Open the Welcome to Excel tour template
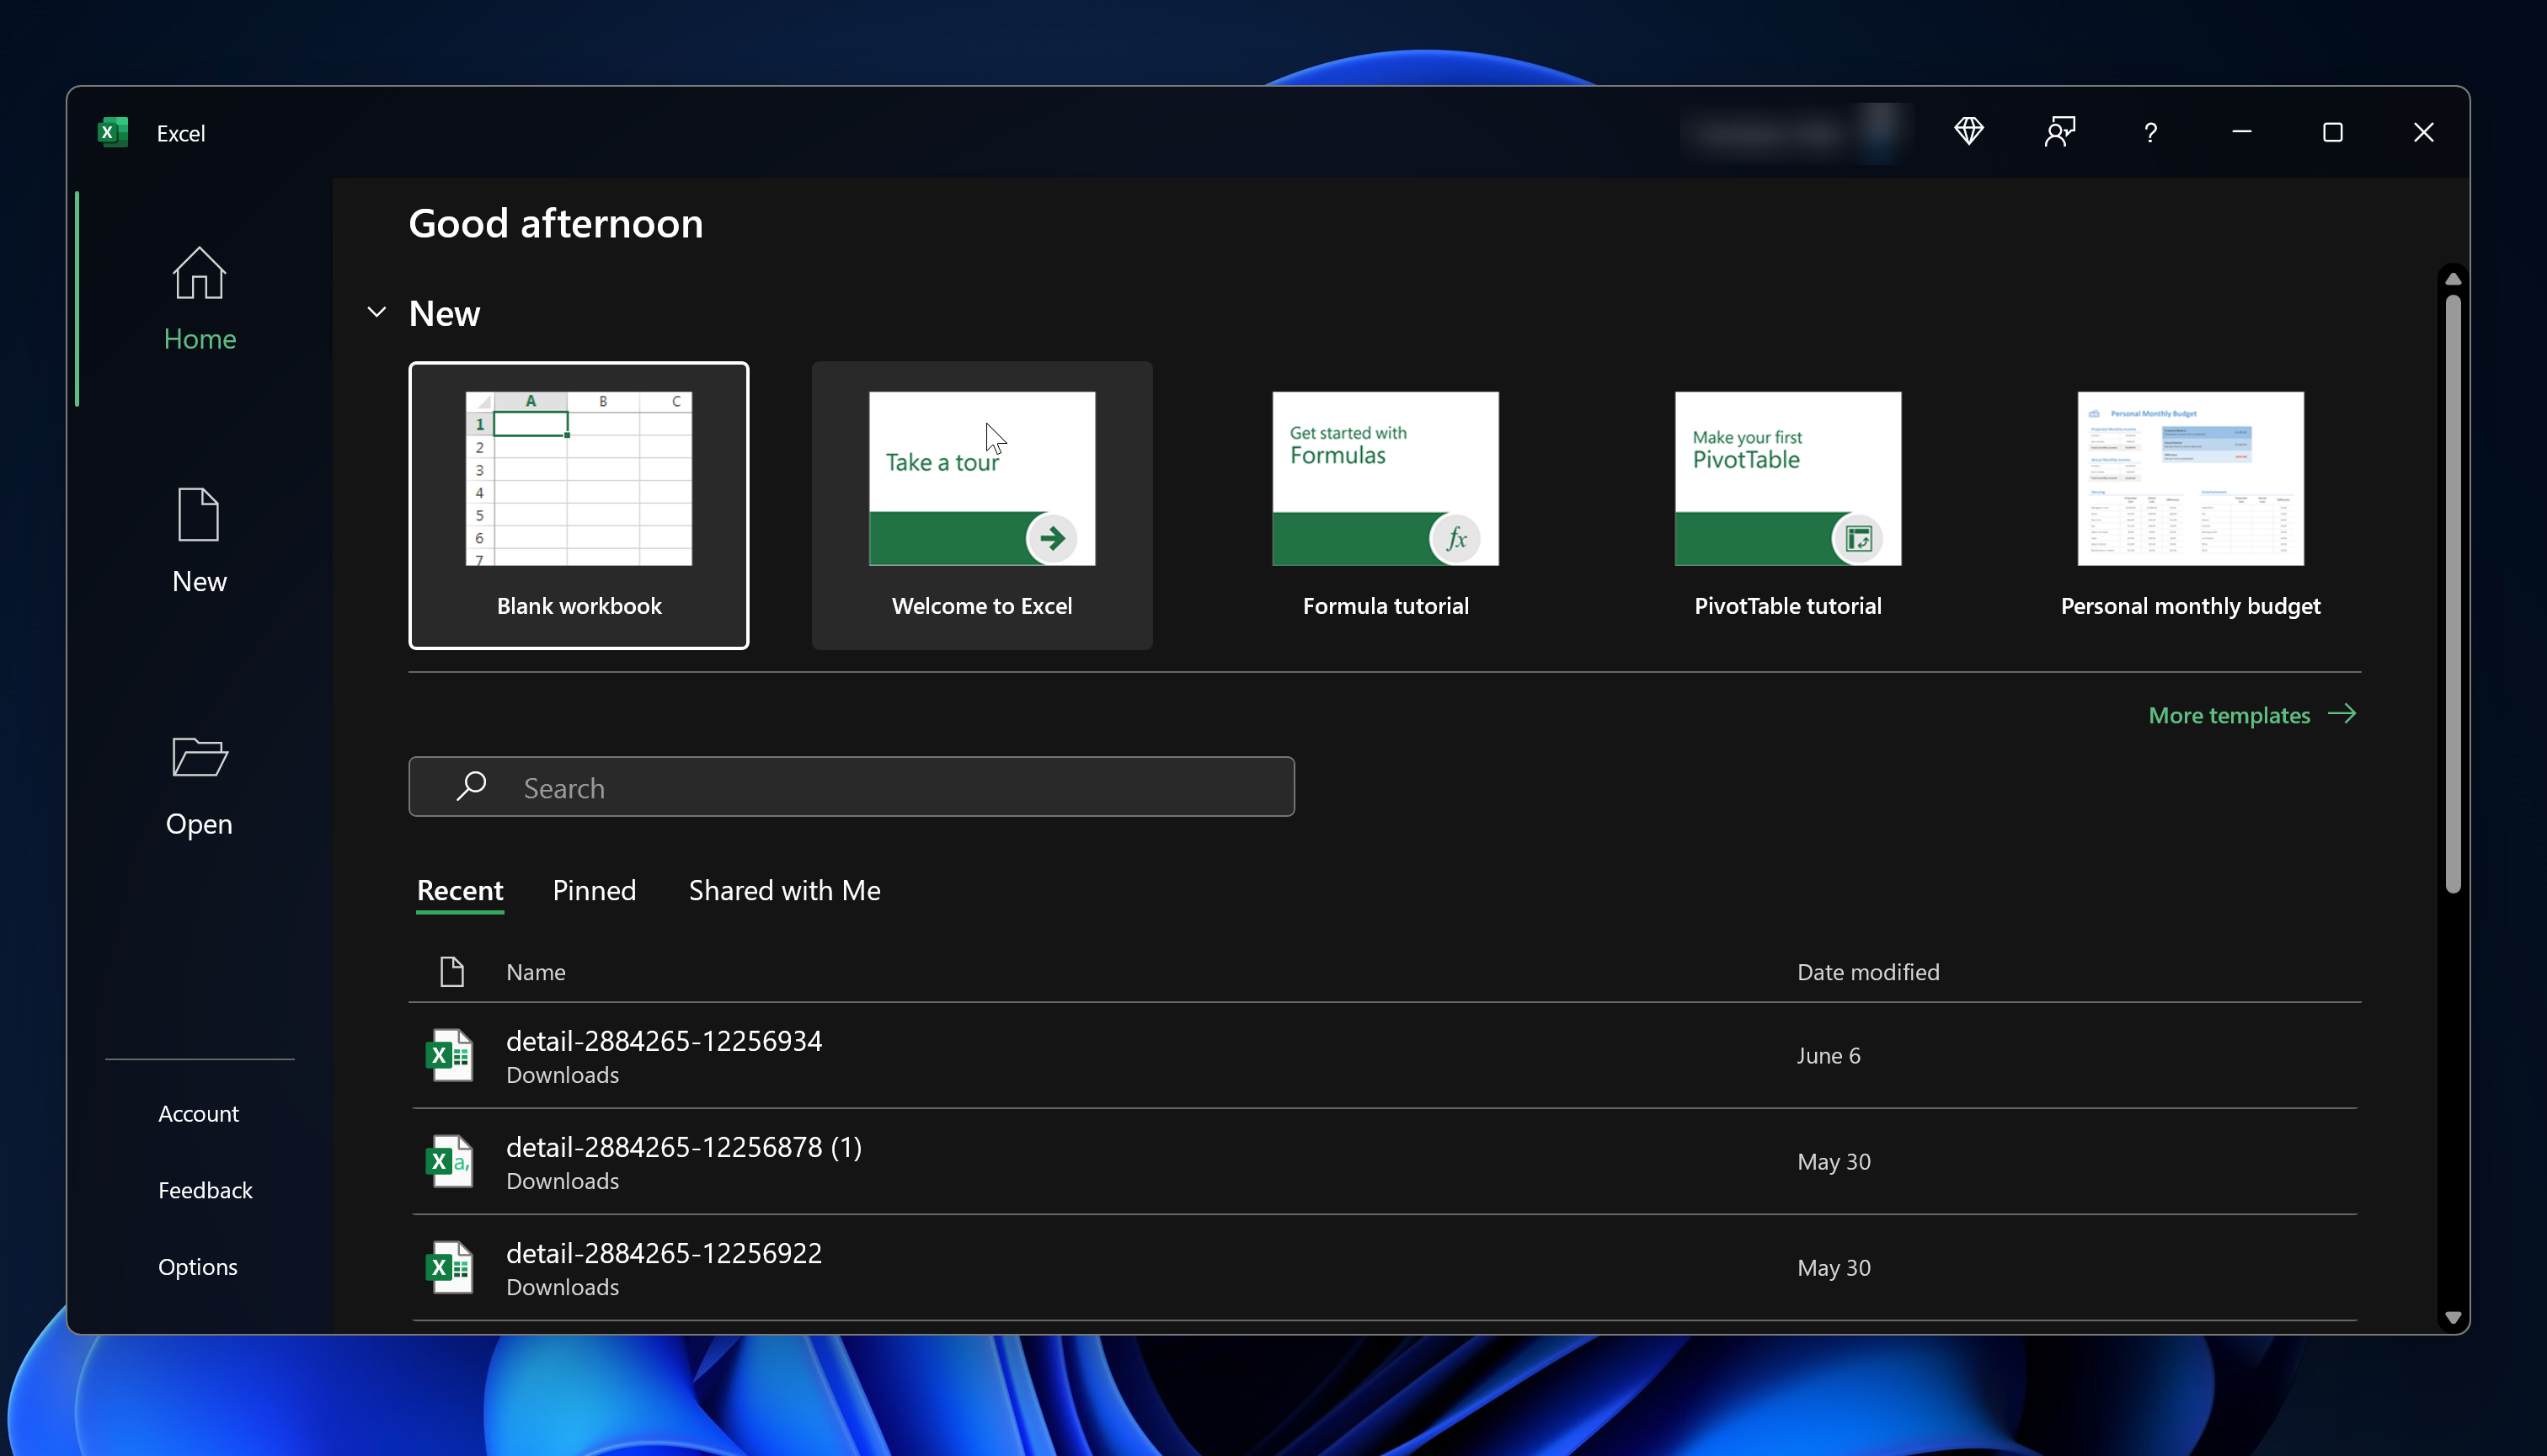The width and height of the screenshot is (2547, 1456). [982, 505]
